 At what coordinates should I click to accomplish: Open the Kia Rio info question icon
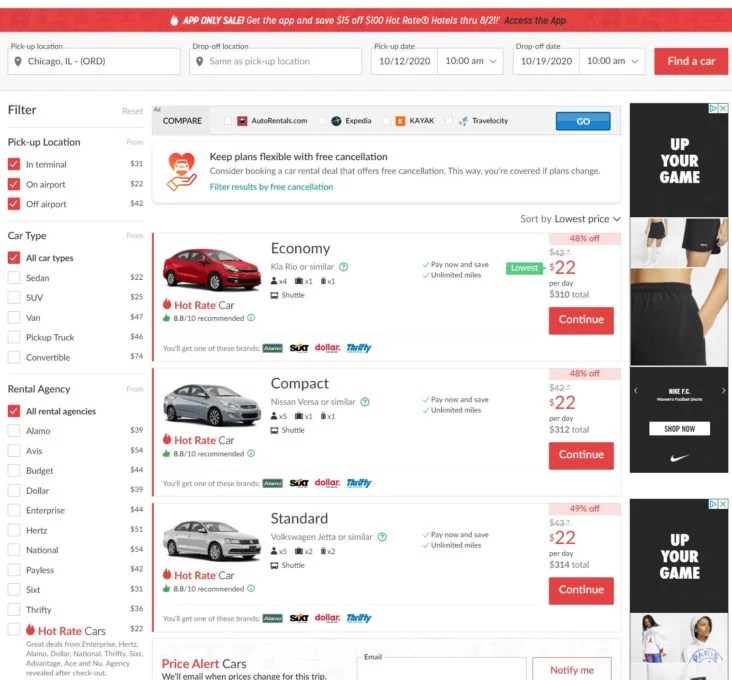[x=344, y=267]
